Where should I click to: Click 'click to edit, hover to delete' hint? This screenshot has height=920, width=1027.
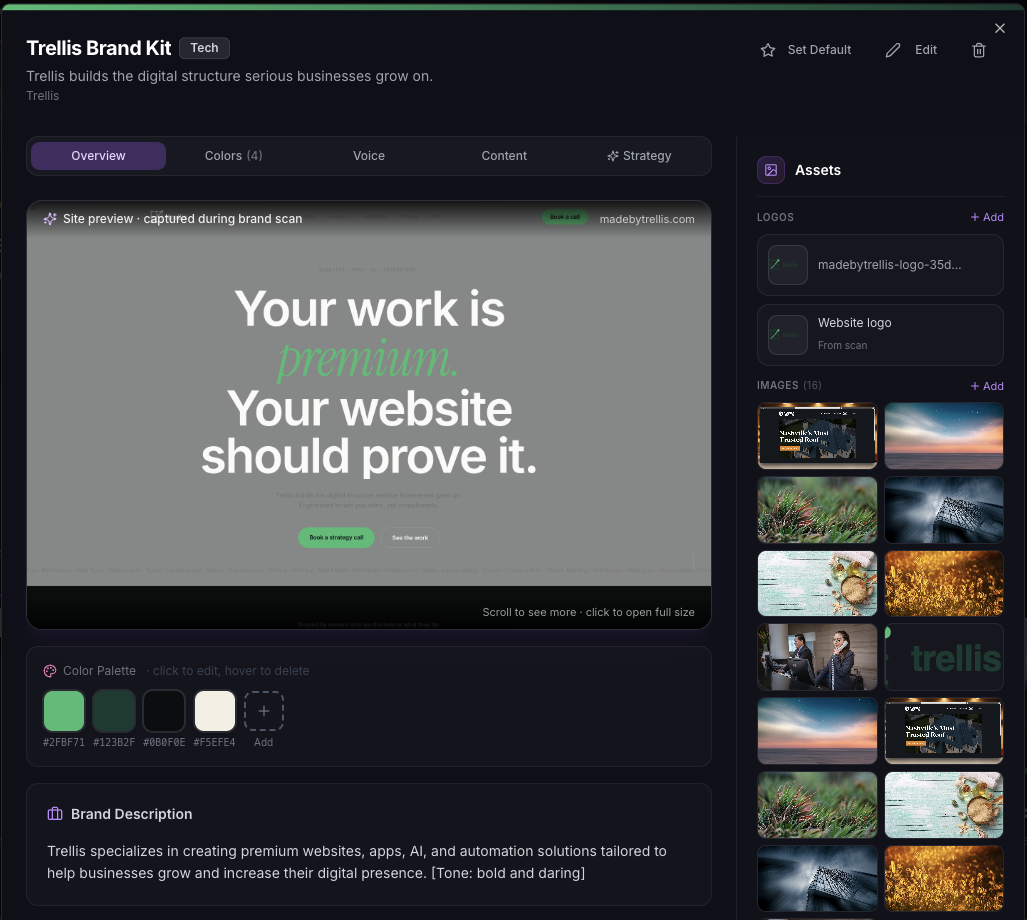coord(231,671)
